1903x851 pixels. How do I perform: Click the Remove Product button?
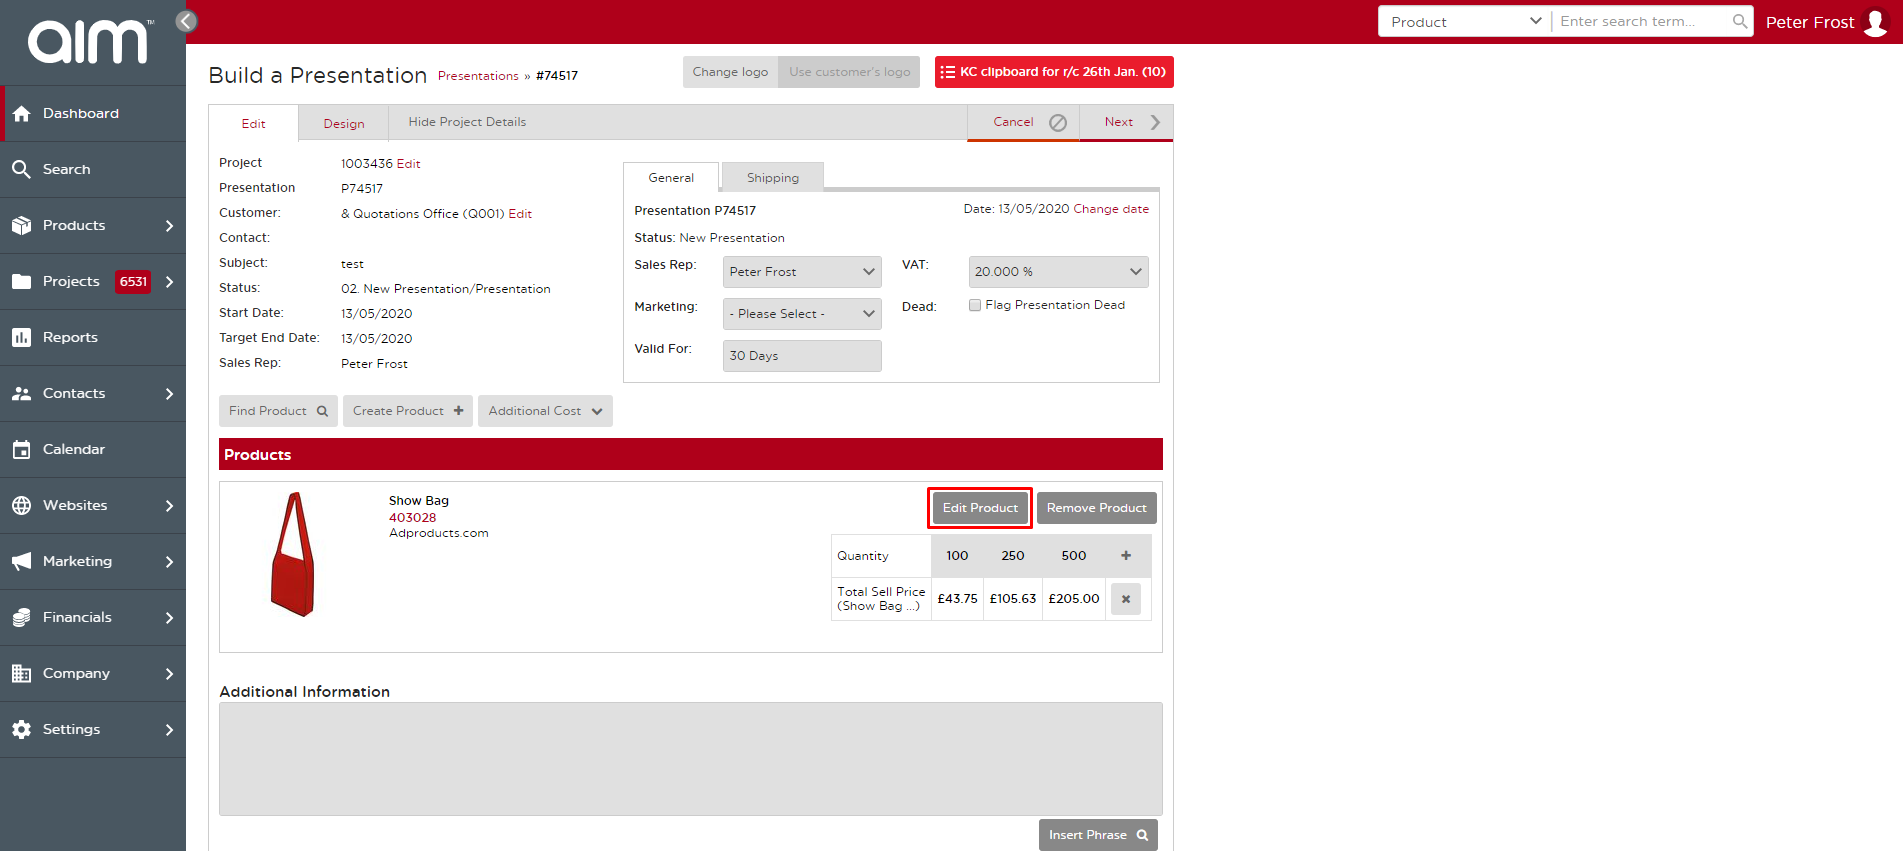click(x=1097, y=508)
